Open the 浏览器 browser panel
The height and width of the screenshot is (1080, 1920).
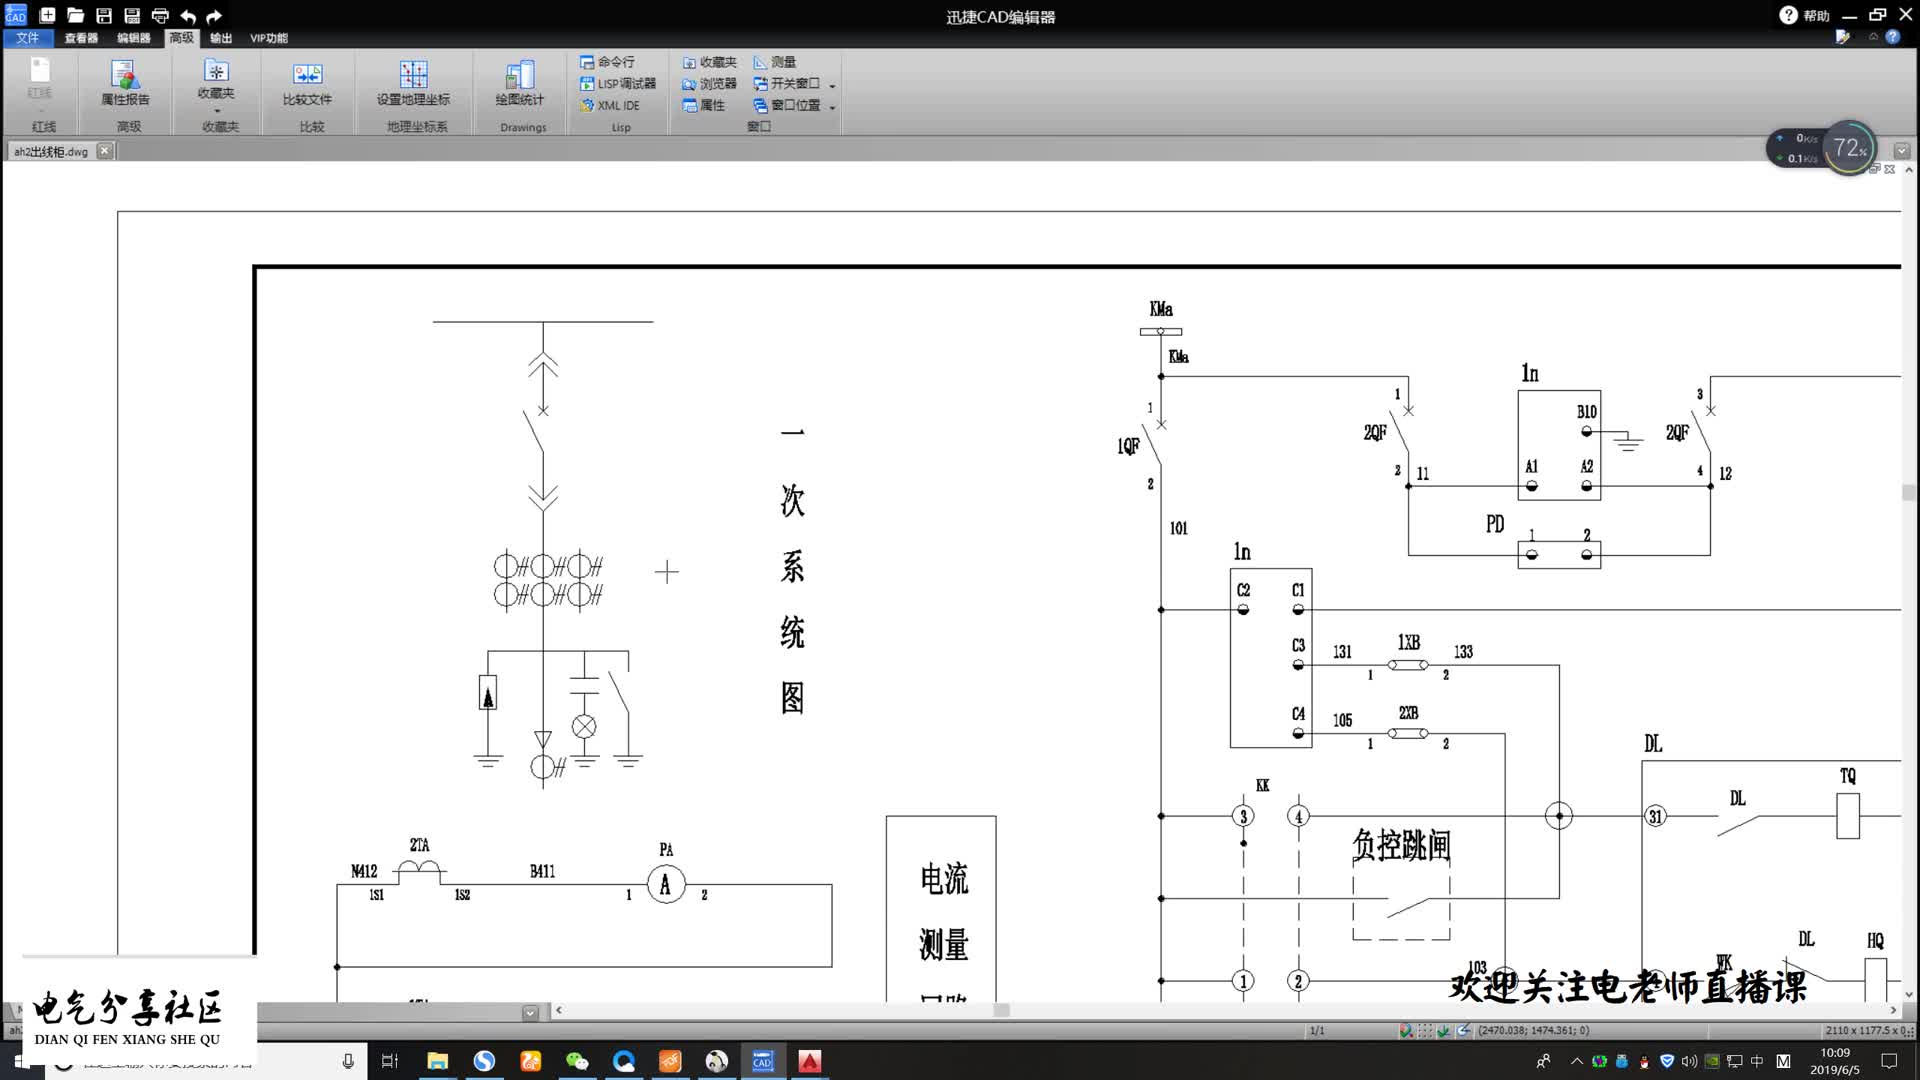point(709,84)
